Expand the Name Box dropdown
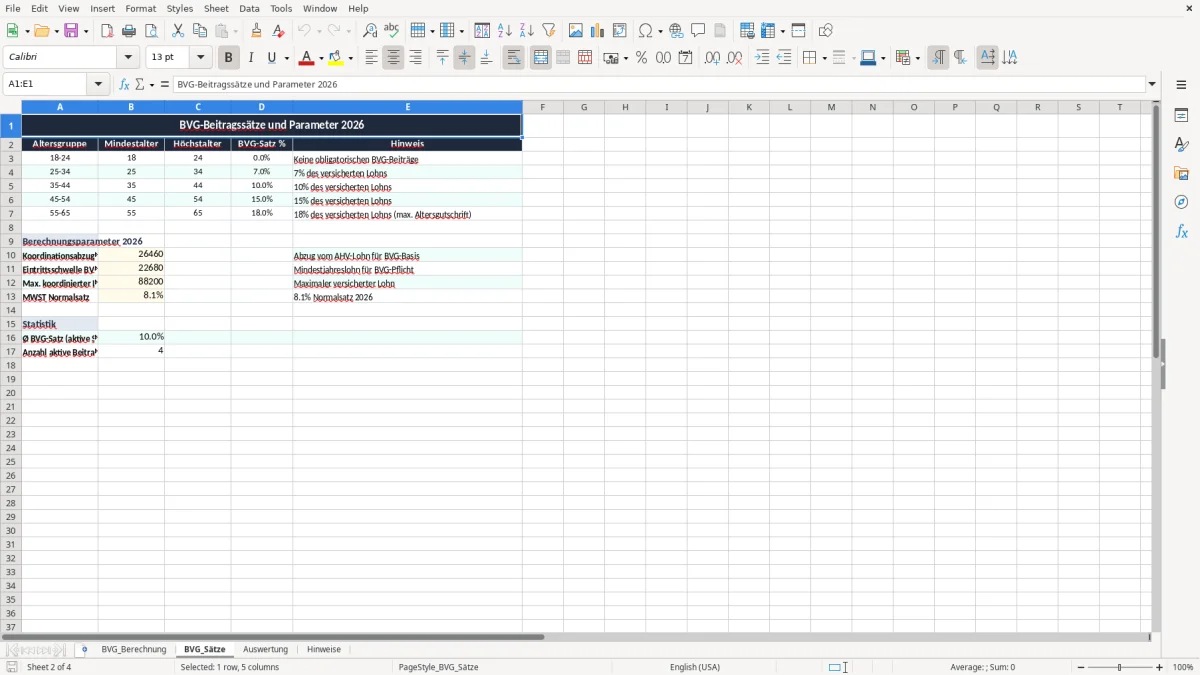 click(98, 85)
